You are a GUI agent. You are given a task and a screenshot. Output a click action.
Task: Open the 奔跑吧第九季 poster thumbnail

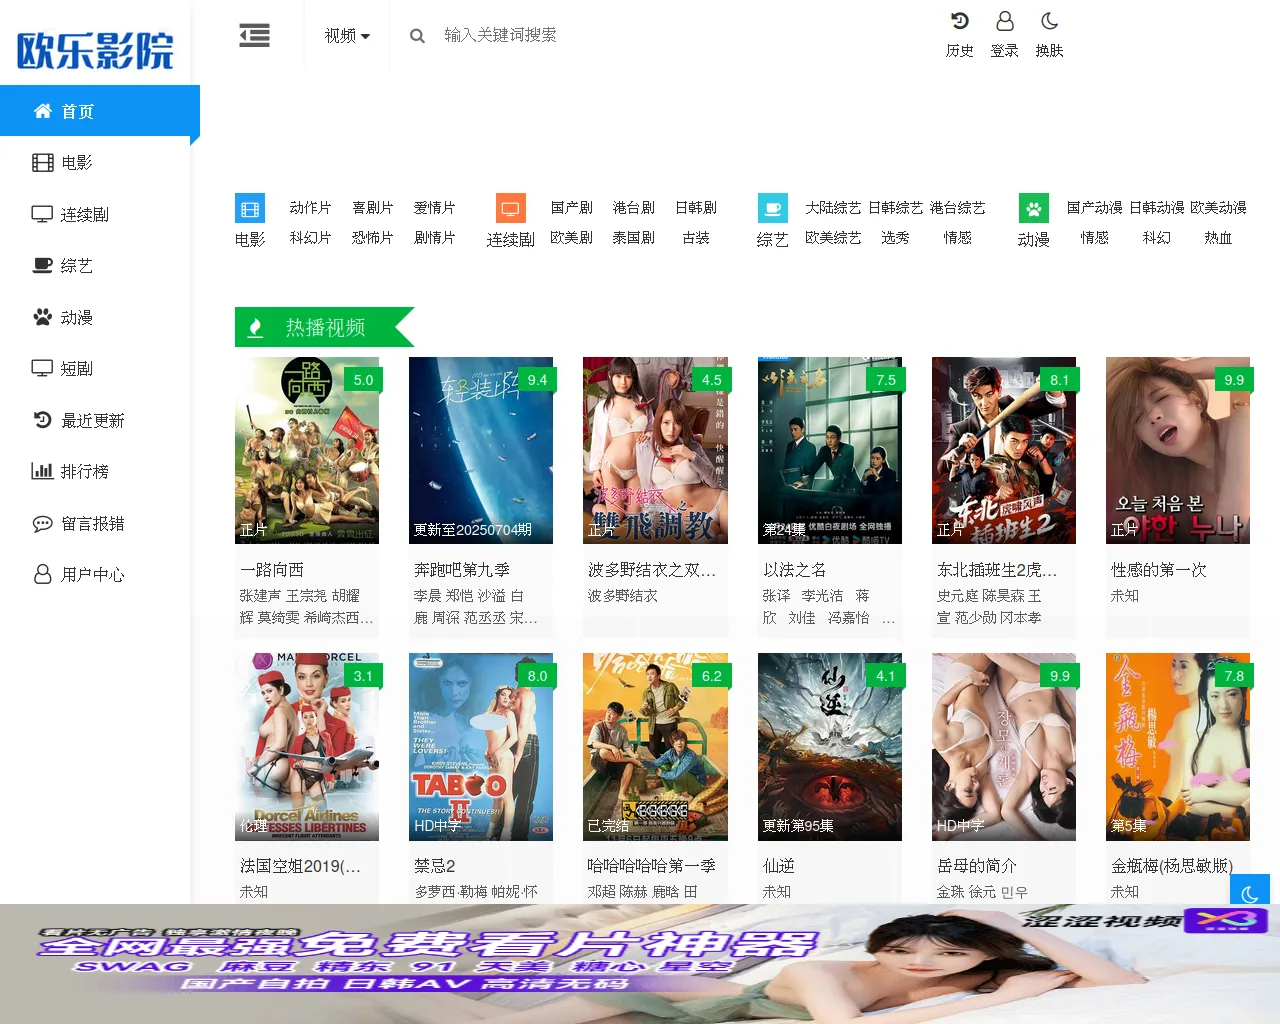[x=481, y=450]
